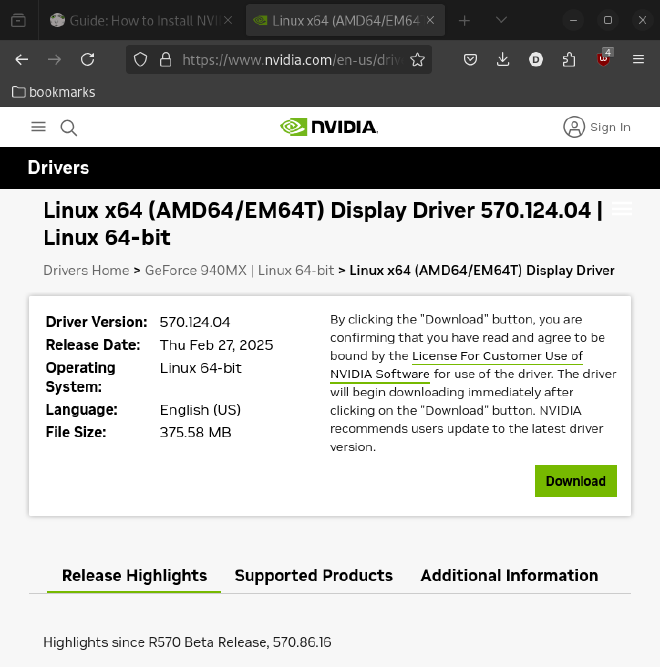This screenshot has height=667, width=660.
Task: Open Firefox application menu
Action: 638,60
